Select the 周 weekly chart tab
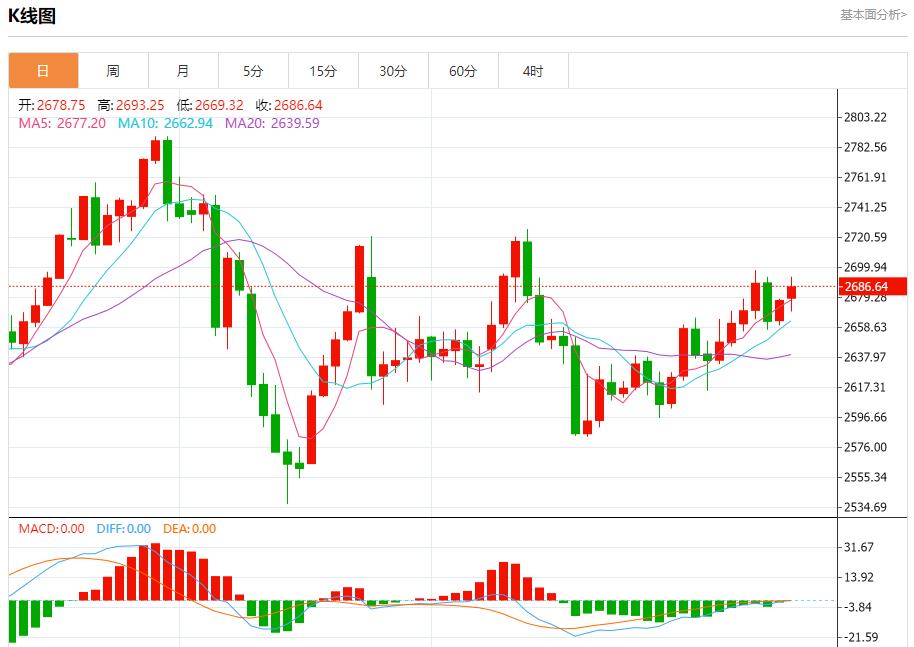Viewport: 914px width, 647px height. [113, 71]
